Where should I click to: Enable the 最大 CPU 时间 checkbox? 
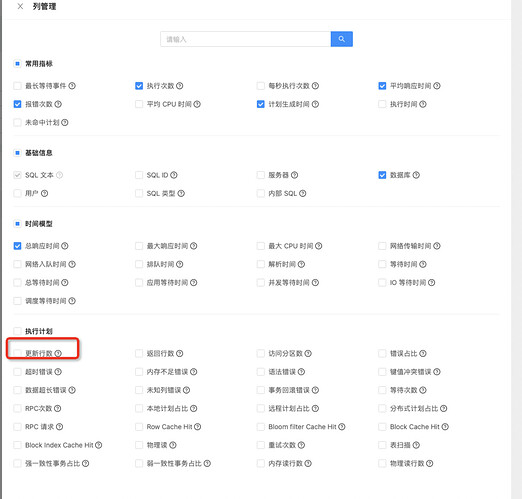click(x=261, y=246)
